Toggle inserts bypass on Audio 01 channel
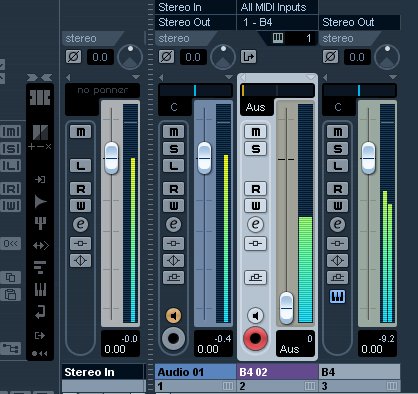The height and width of the screenshot is (394, 418). [x=173, y=243]
